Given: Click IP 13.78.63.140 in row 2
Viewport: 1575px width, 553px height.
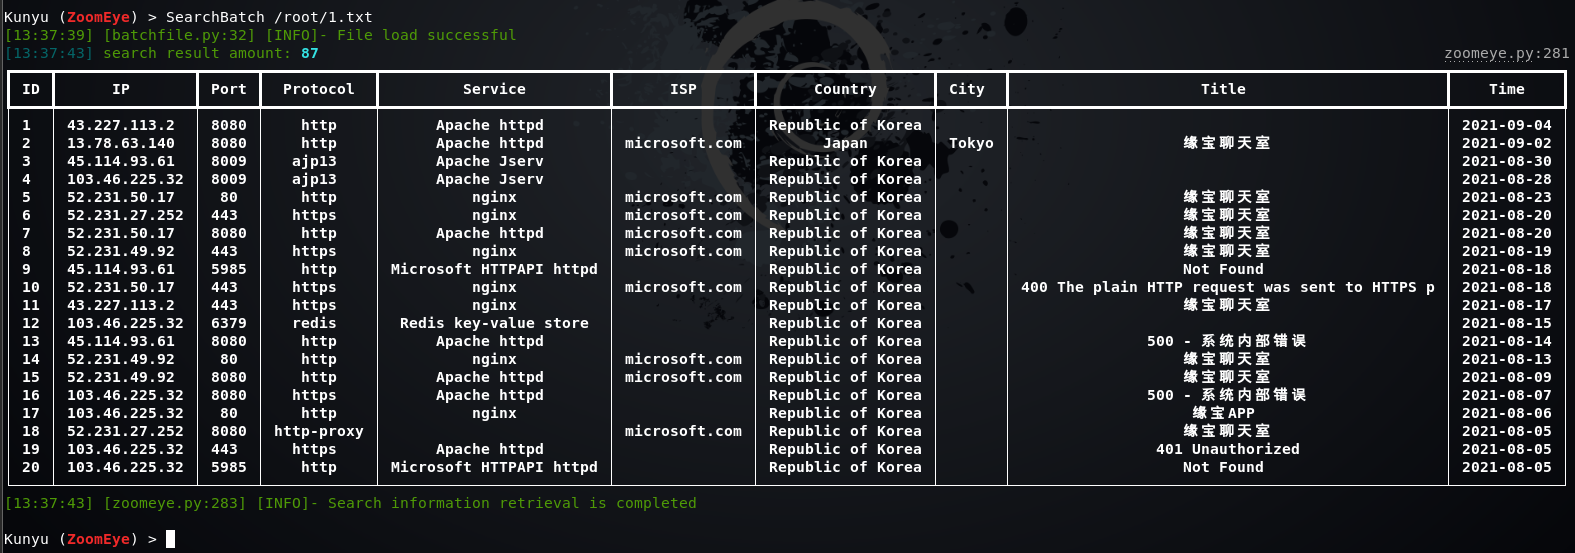Looking at the screenshot, I should click(x=121, y=143).
